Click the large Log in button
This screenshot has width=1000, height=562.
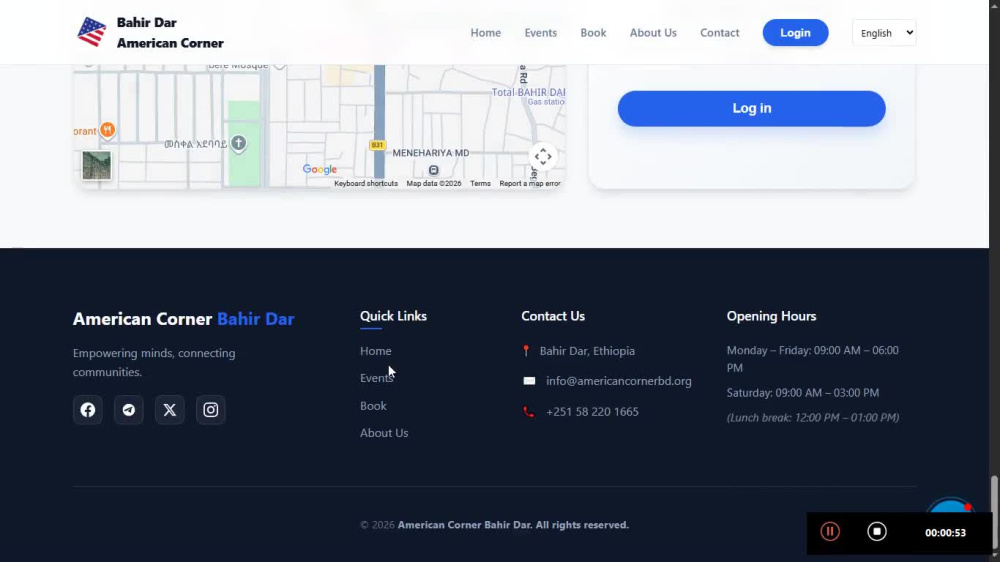click(x=751, y=108)
